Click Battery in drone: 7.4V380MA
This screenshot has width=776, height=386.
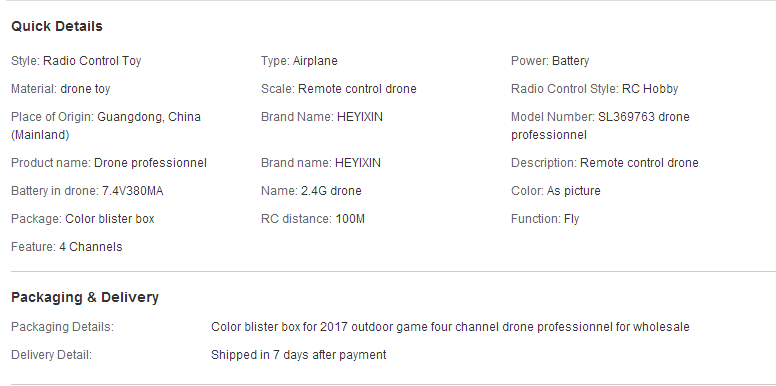87,191
